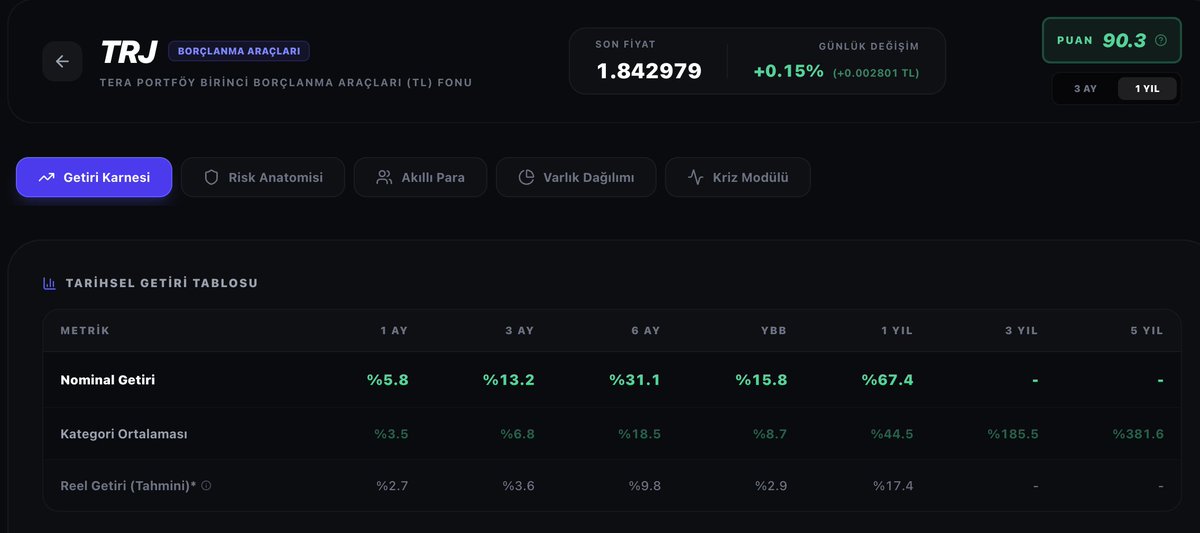The height and width of the screenshot is (533, 1200).
Task: Click real return %3.6
Action: pyautogui.click(x=518, y=486)
